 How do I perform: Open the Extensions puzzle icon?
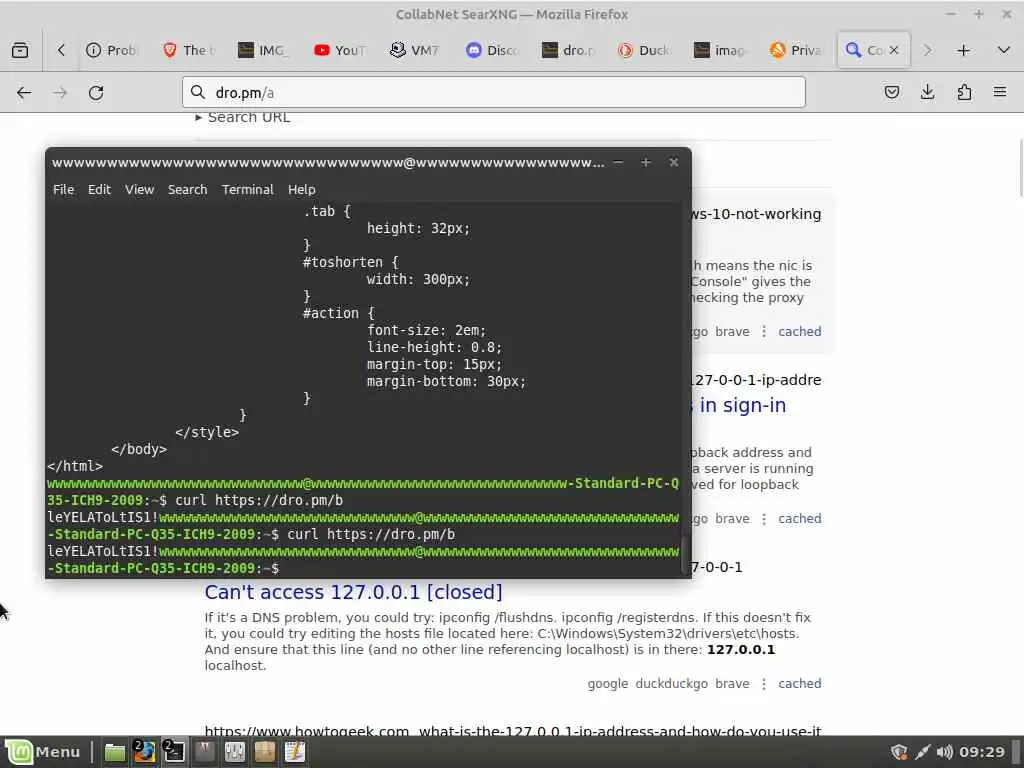pos(964,93)
